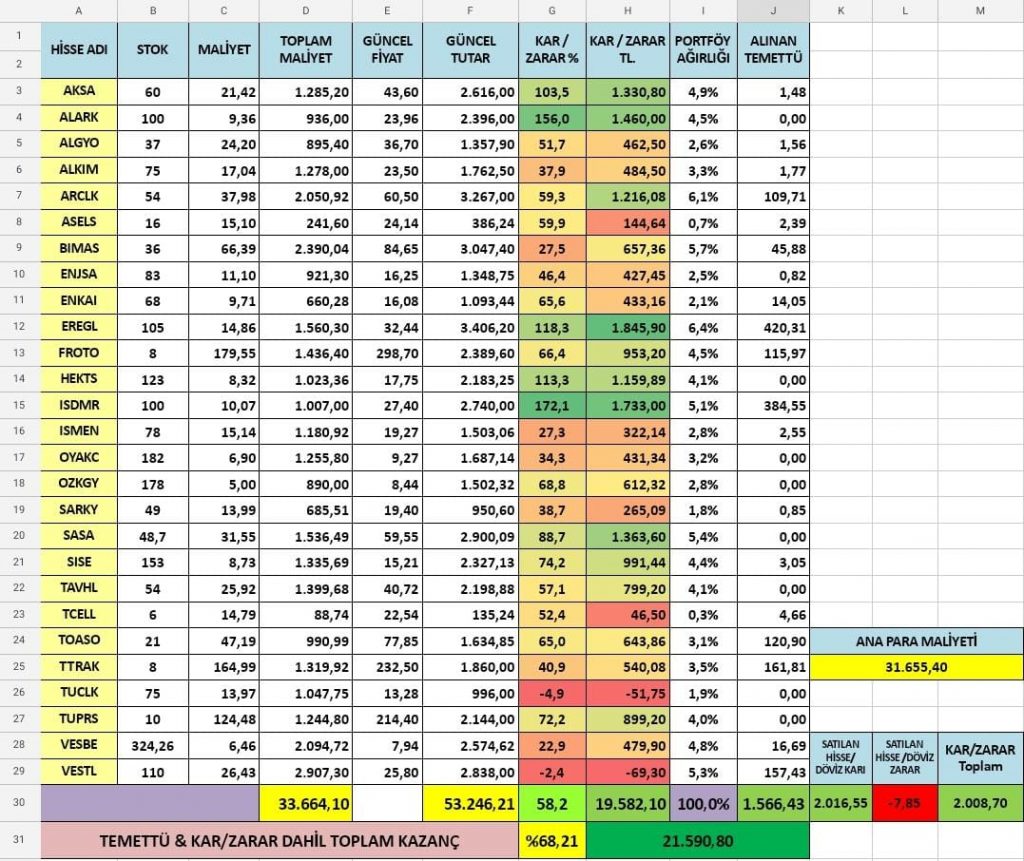Click the KAR/ZARAR Toplam label cell
1024x861 pixels.
coord(980,756)
